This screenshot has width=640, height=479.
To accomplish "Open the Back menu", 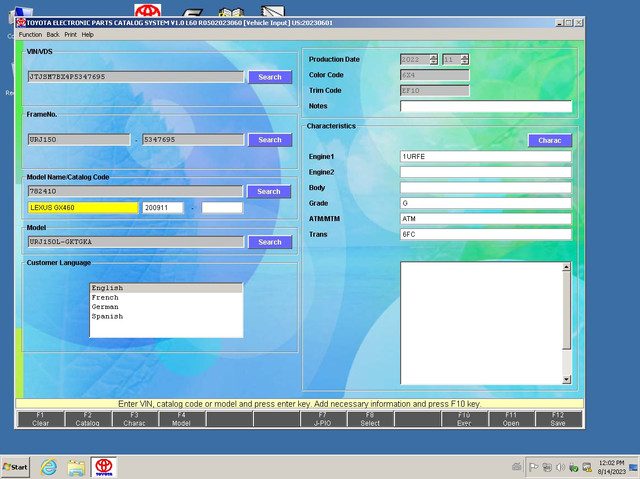I will click(53, 35).
